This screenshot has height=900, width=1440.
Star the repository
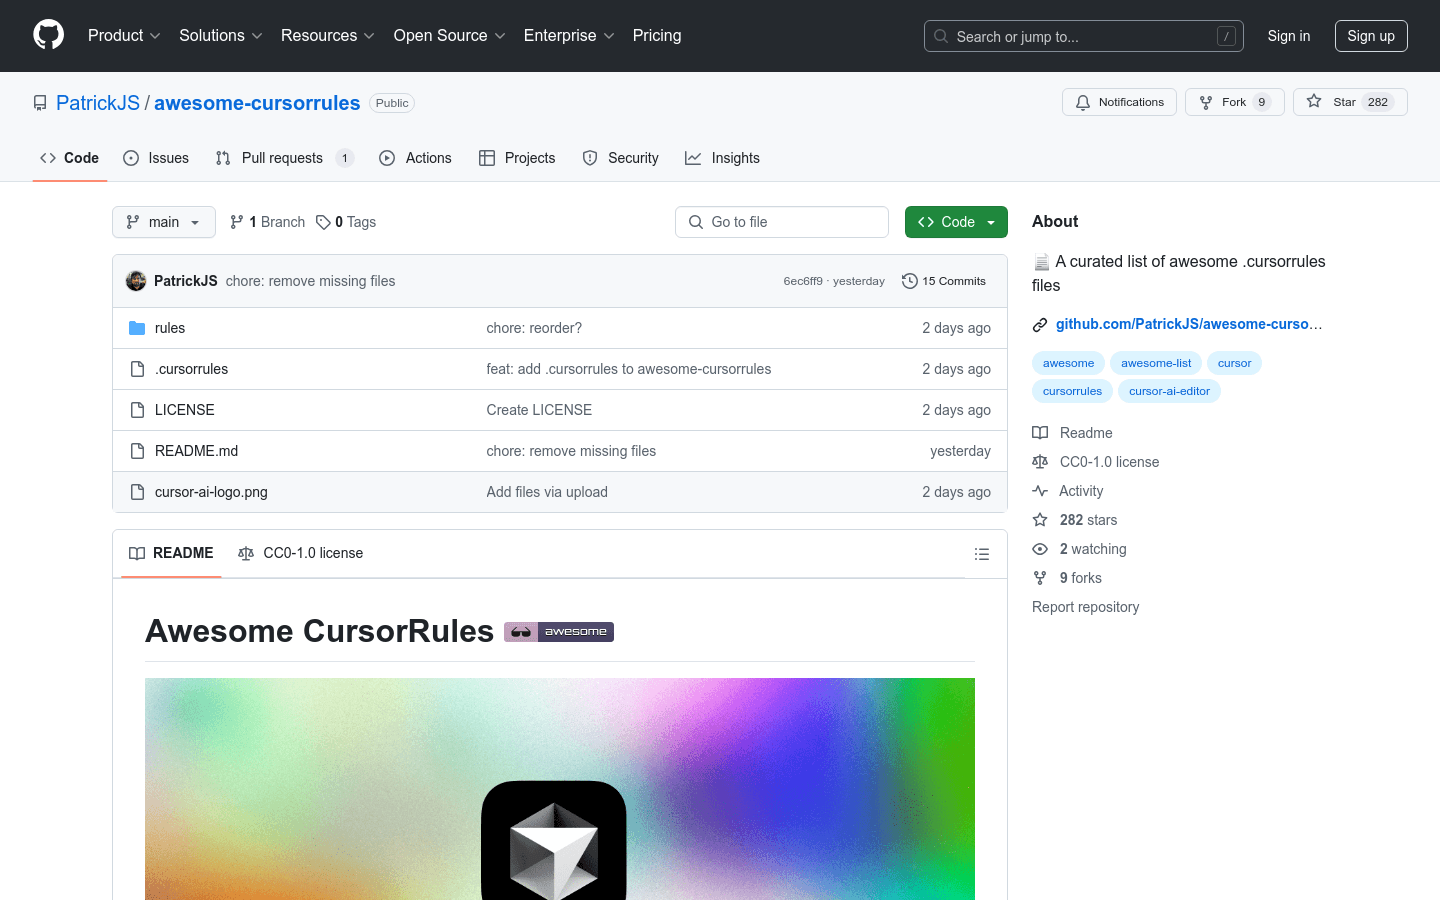(x=1350, y=102)
